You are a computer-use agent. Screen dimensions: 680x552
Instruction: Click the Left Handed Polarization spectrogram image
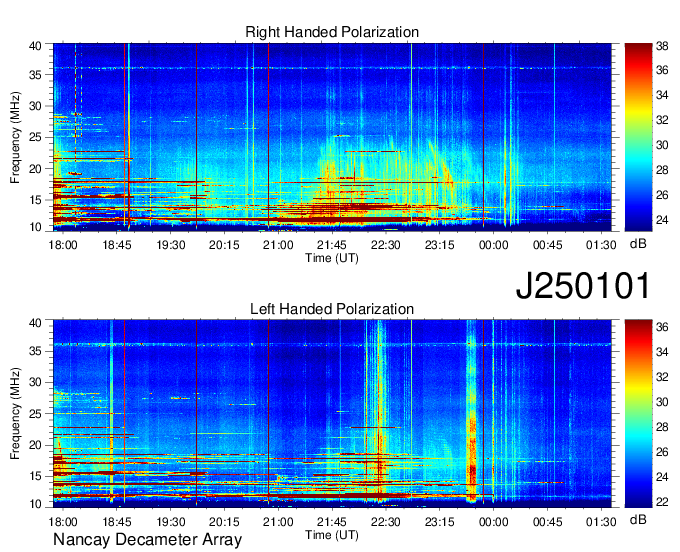(x=332, y=414)
